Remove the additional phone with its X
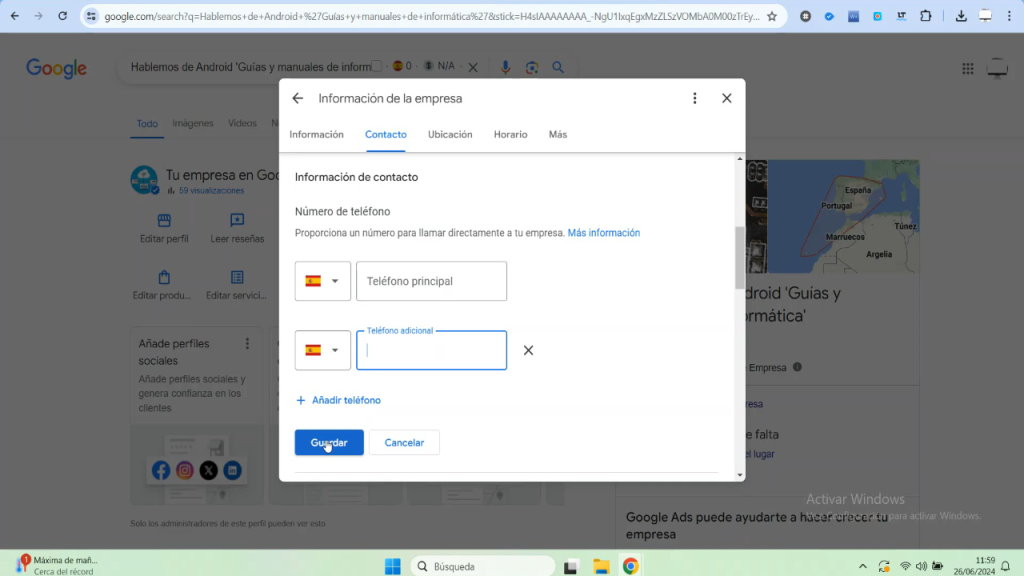The image size is (1024, 576). pyautogui.click(x=528, y=350)
